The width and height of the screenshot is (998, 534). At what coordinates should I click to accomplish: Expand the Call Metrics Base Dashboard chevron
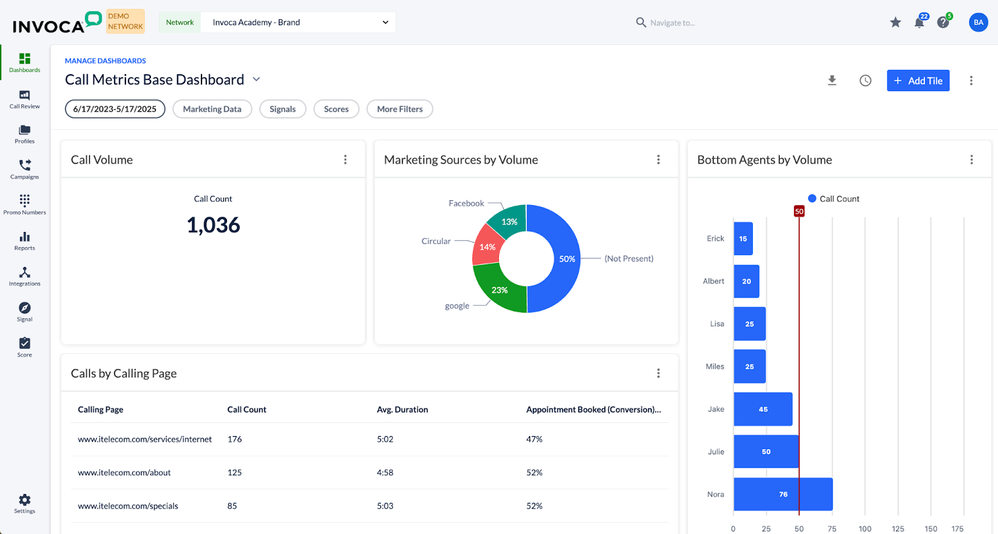[257, 80]
